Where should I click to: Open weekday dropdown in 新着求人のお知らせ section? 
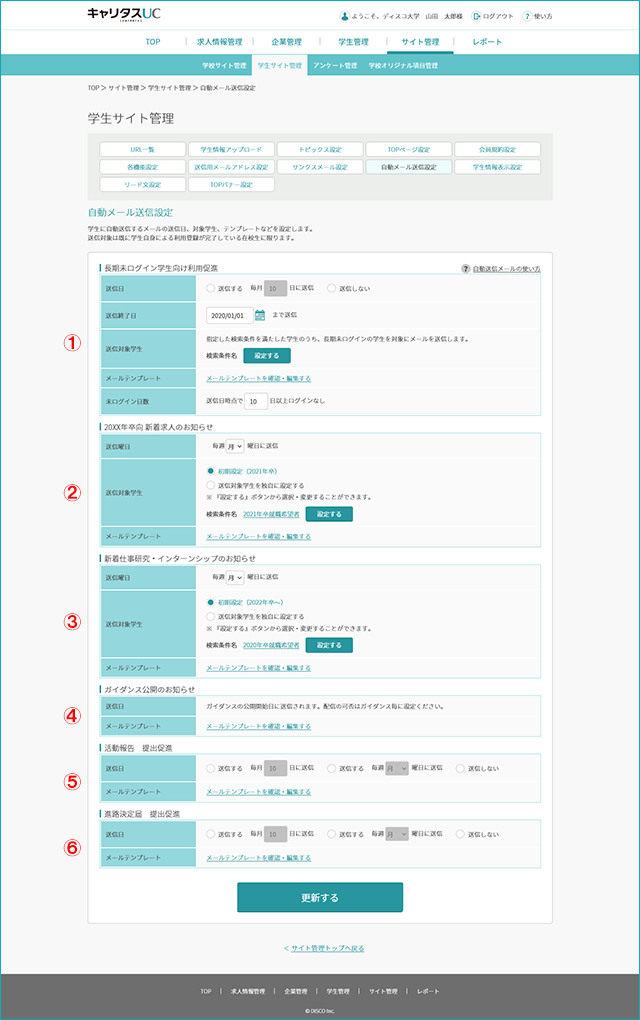tap(235, 446)
